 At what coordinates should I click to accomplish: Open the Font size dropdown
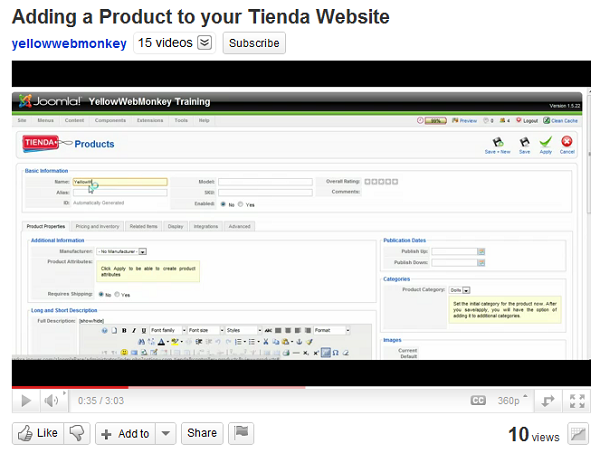[x=206, y=330]
